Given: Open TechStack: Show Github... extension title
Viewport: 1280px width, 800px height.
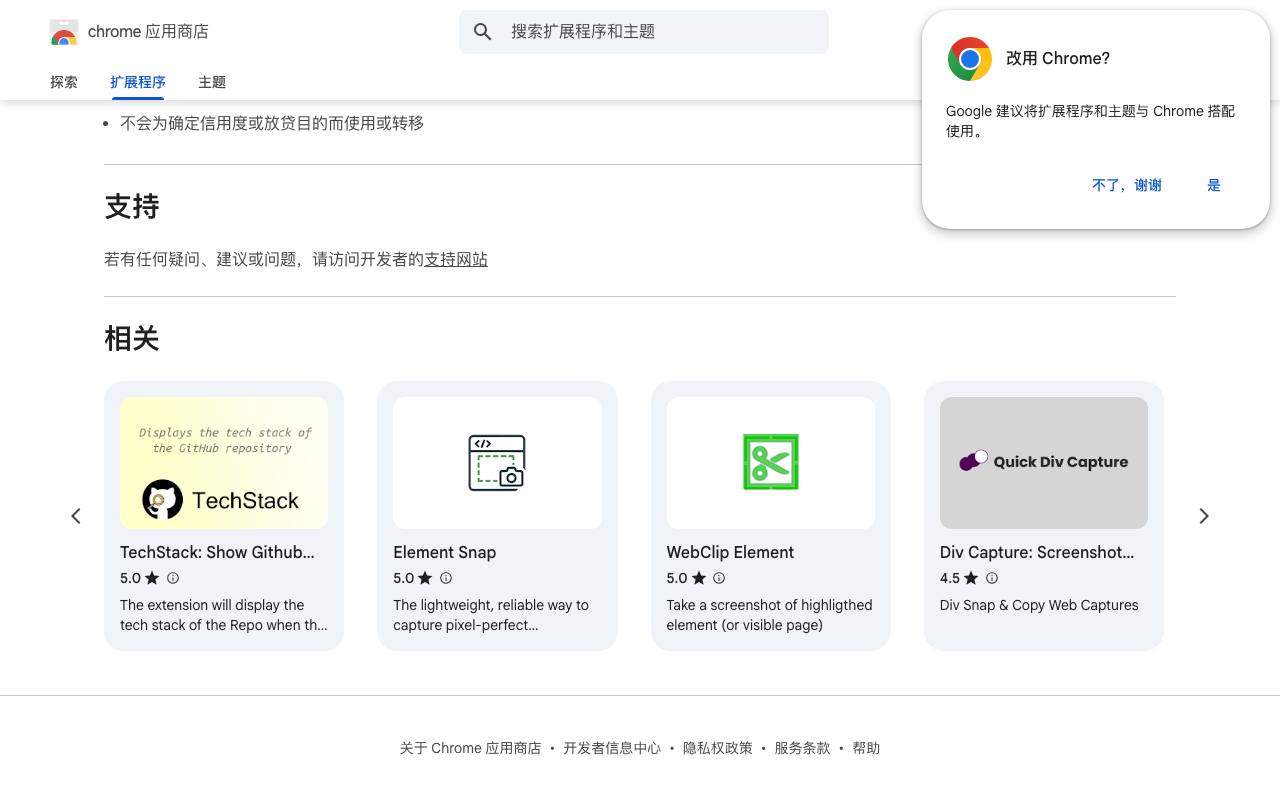Looking at the screenshot, I should [217, 552].
